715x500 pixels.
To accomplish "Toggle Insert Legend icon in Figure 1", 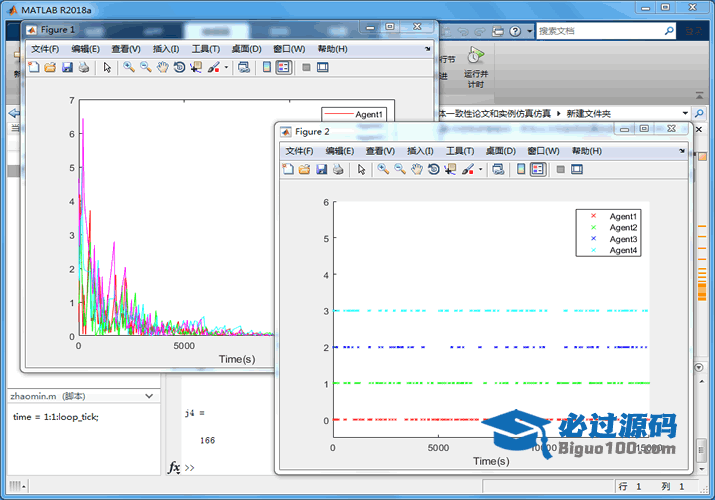I will 284,67.
